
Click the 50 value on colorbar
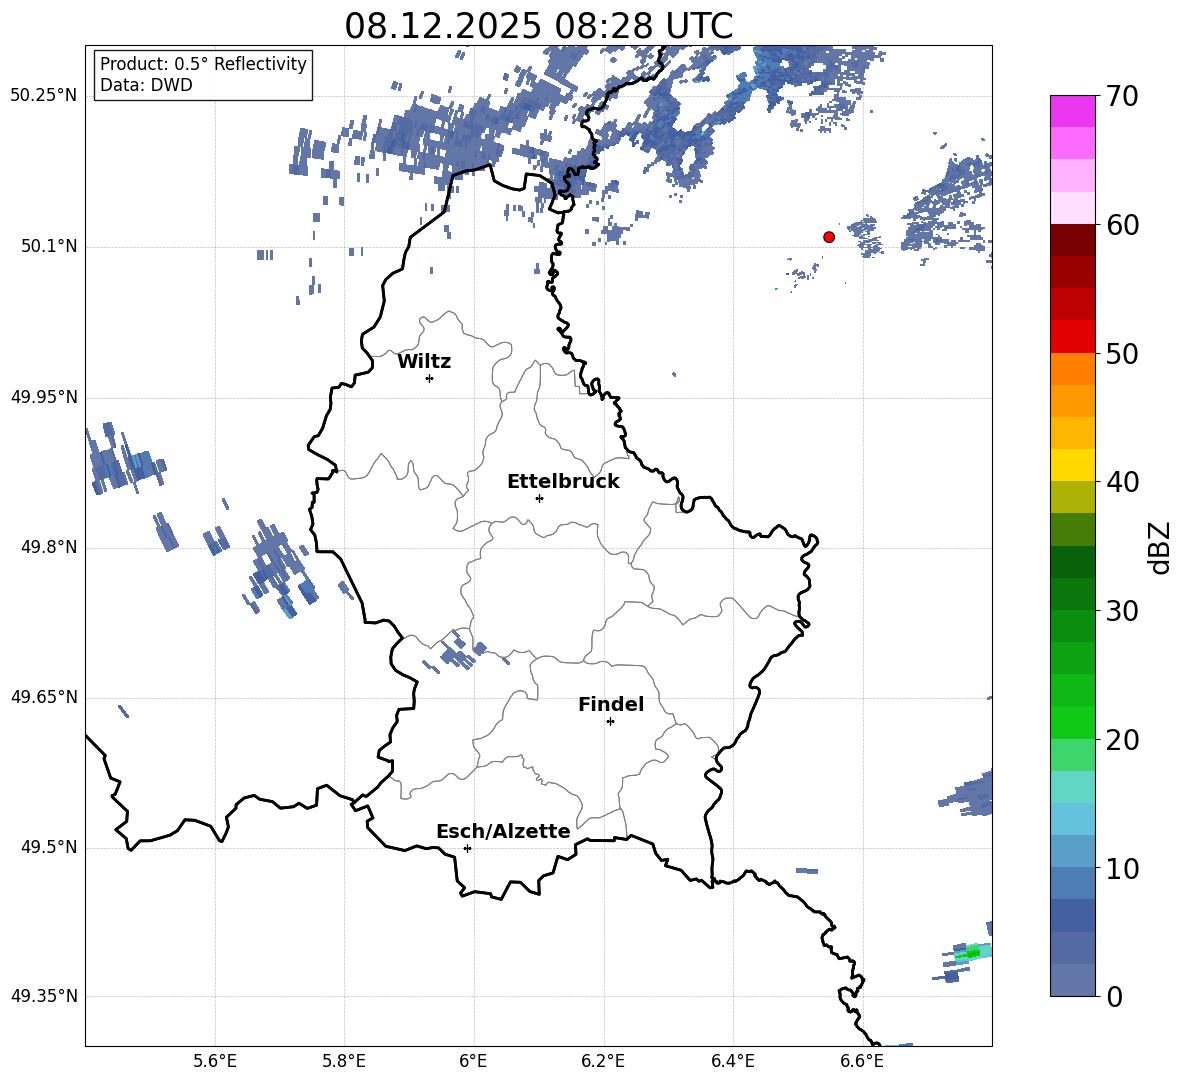point(1121,353)
